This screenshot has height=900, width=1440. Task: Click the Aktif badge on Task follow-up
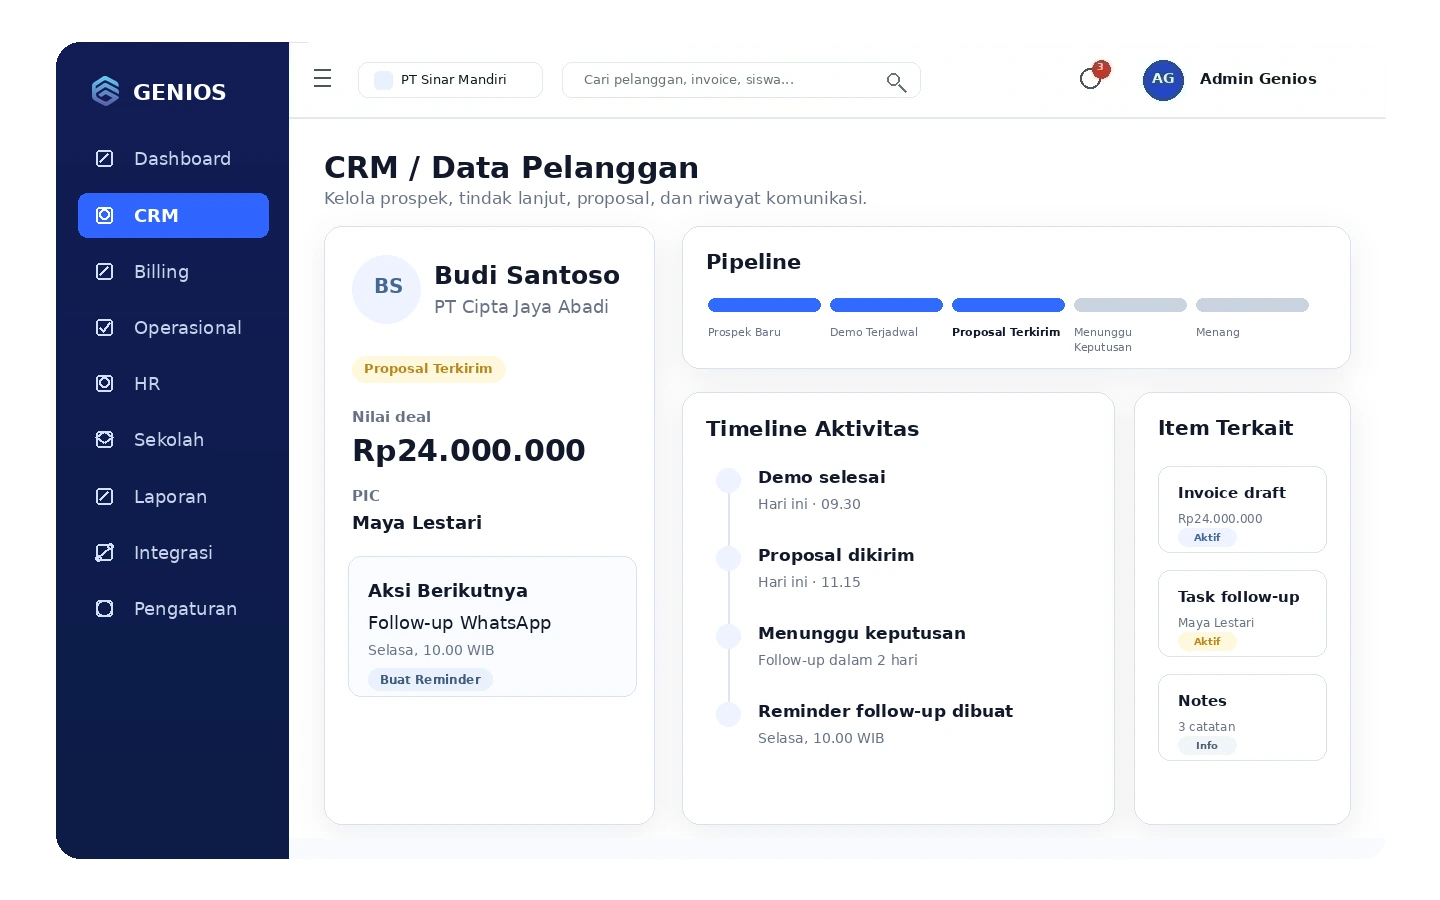pyautogui.click(x=1207, y=641)
